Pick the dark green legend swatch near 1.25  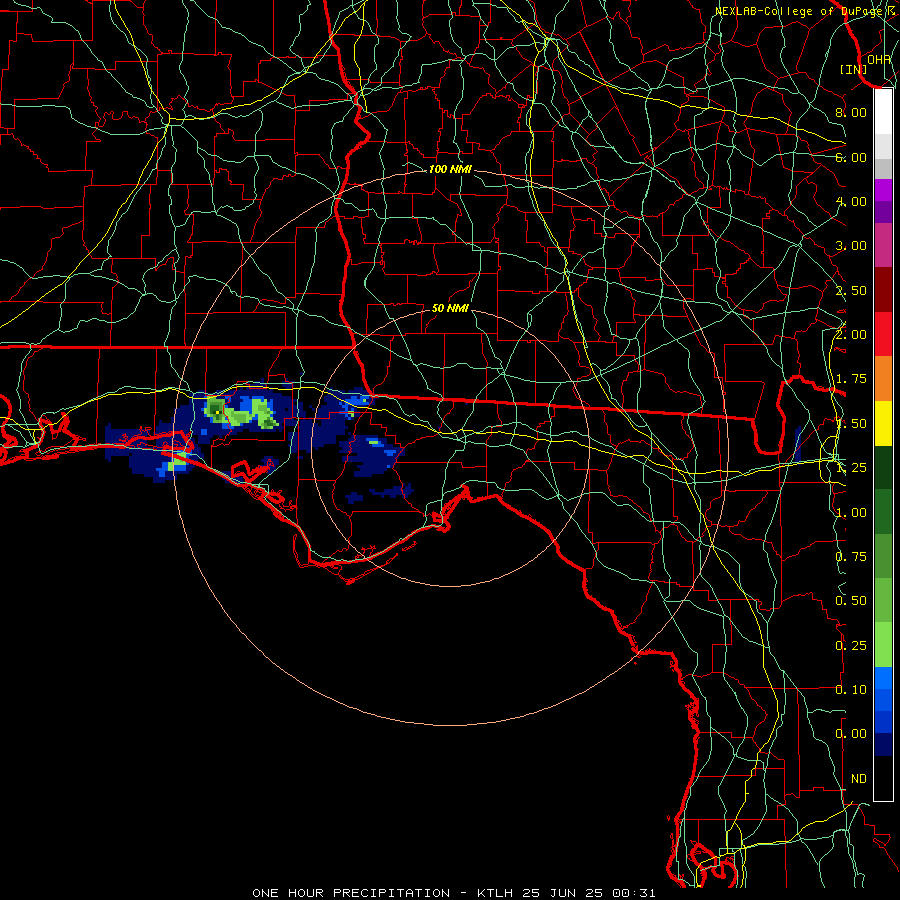(x=883, y=467)
